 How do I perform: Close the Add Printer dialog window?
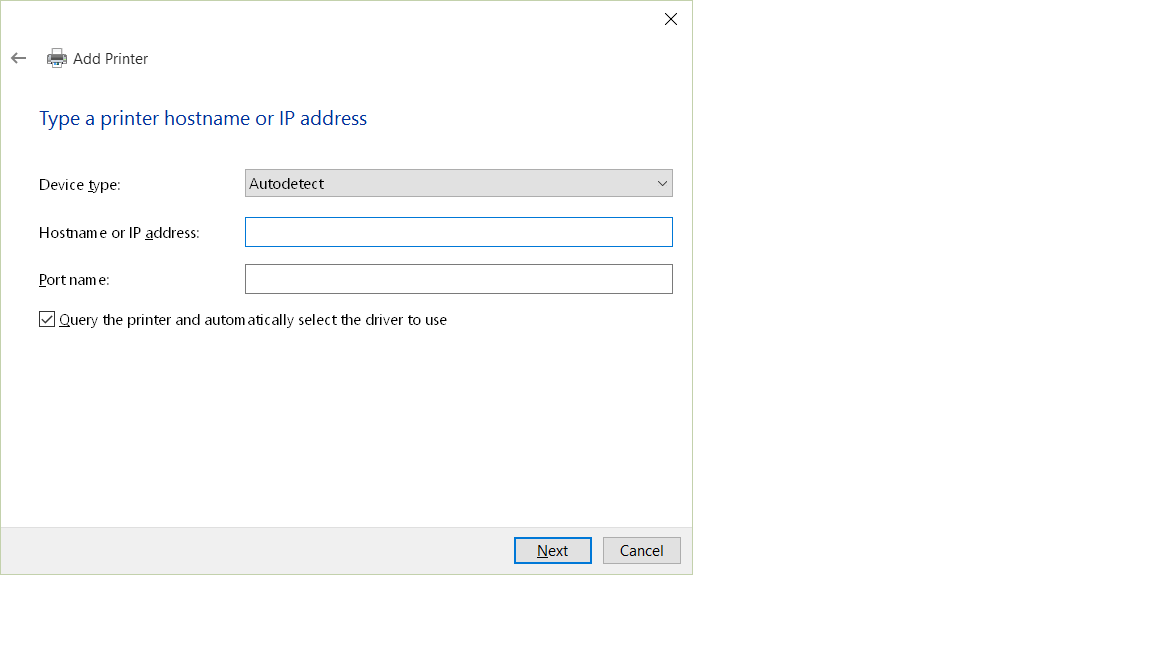[x=671, y=19]
